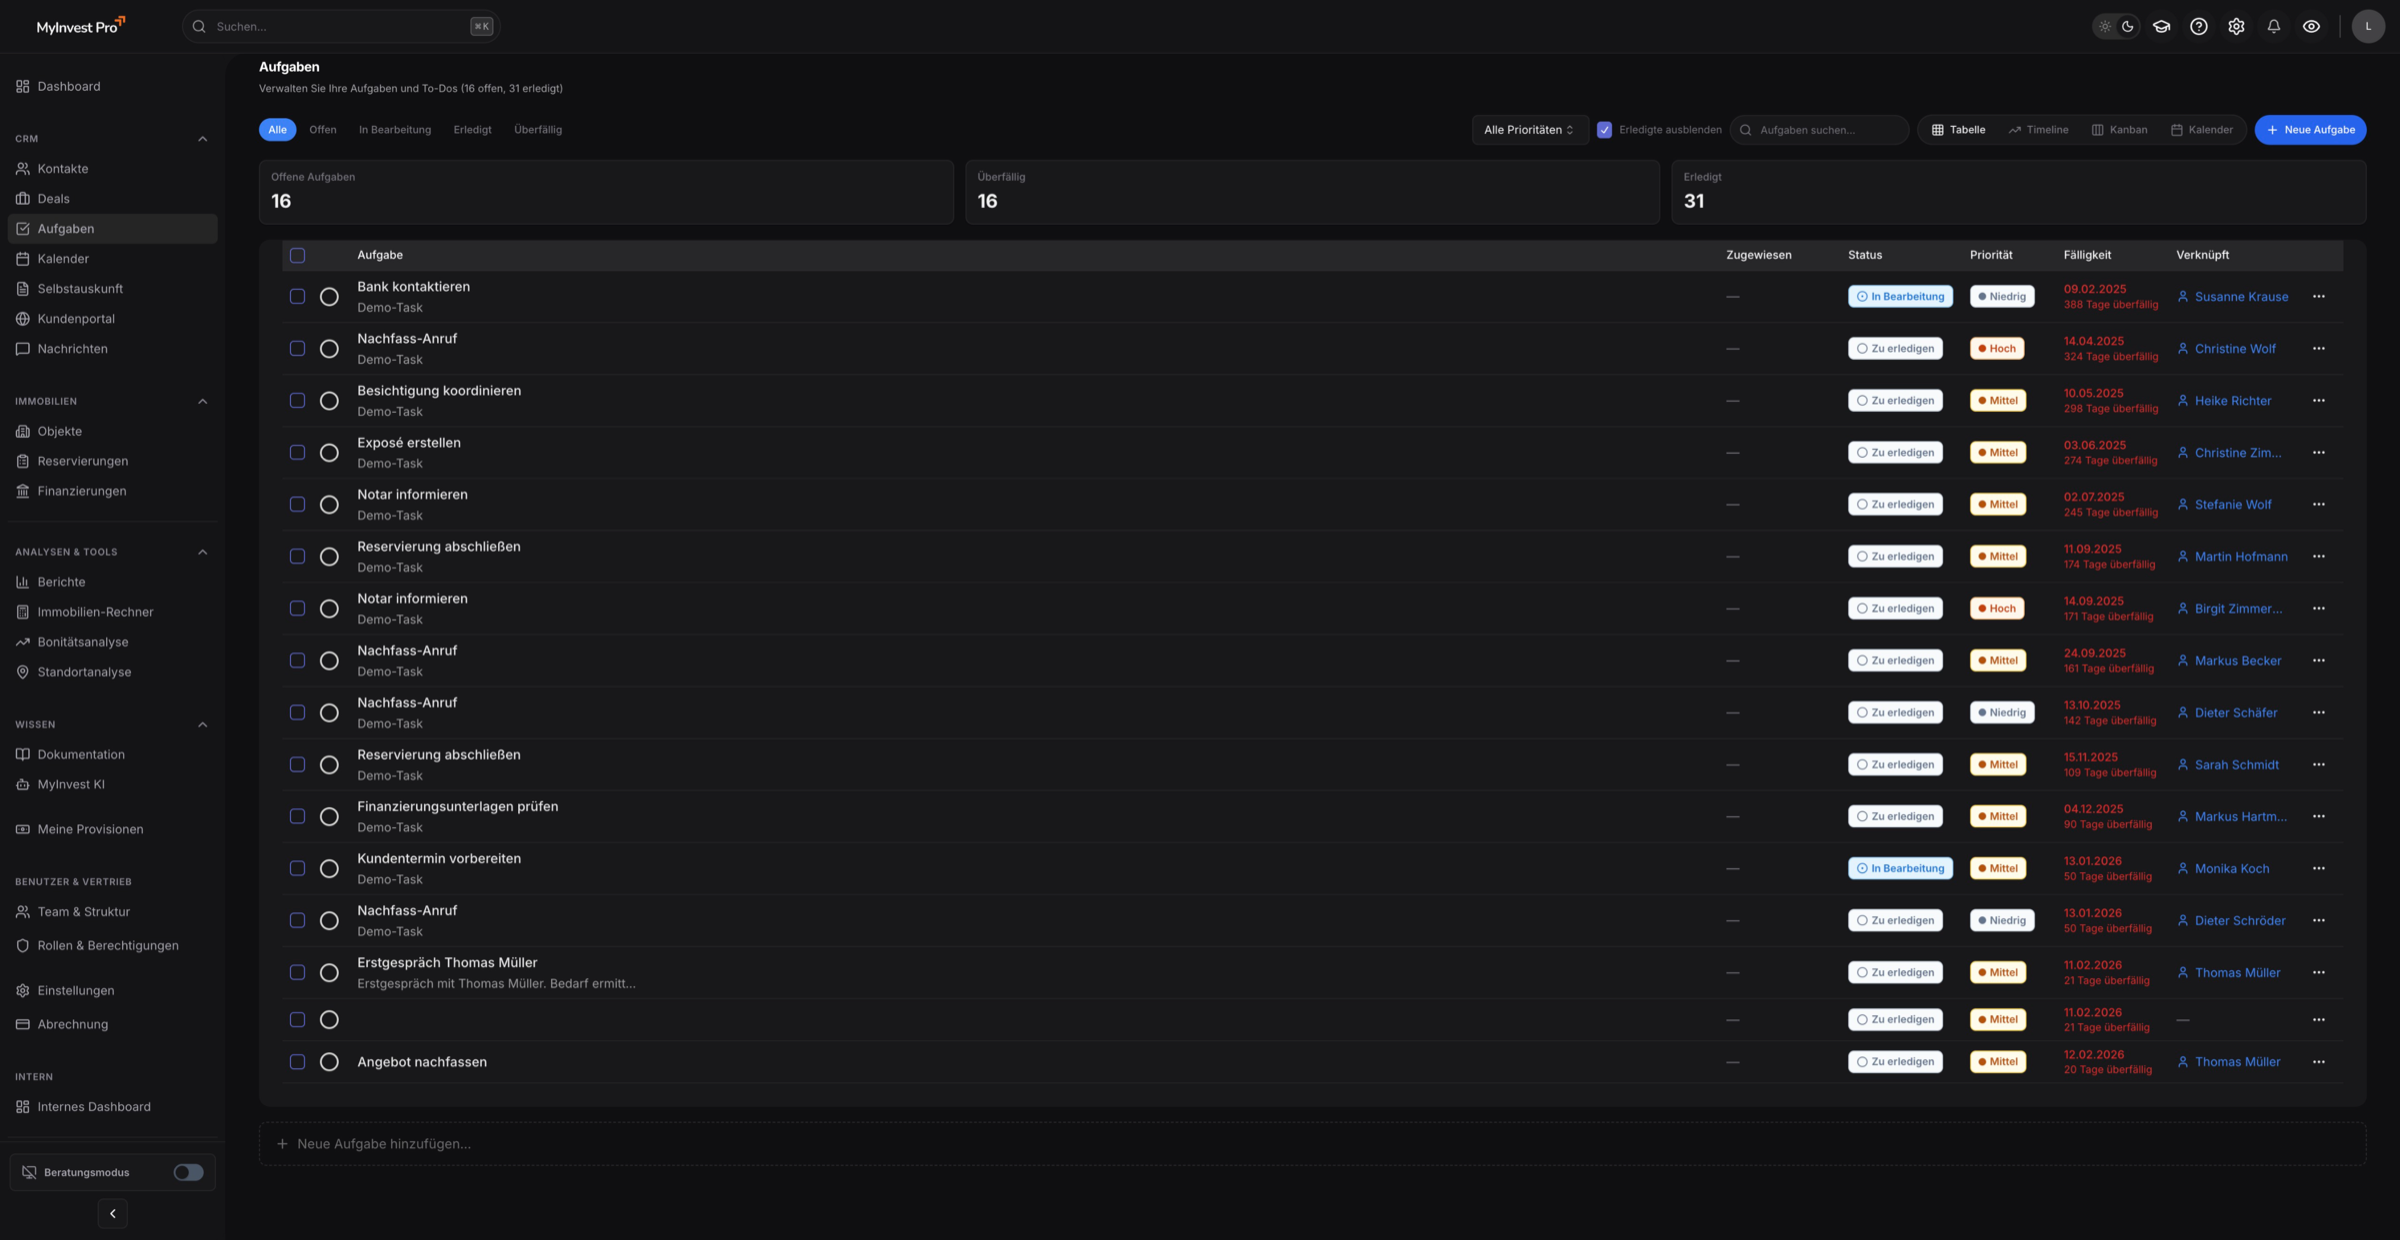Click the 'Neue Aufgabe' button
The image size is (2400, 1240).
pyautogui.click(x=2310, y=129)
